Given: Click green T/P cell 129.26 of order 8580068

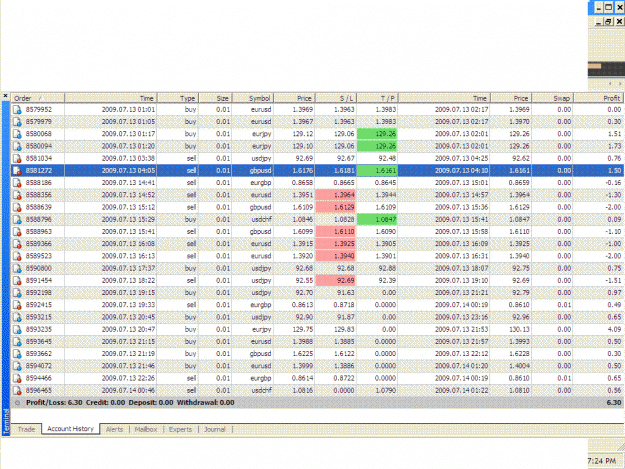Looking at the screenshot, I should click(377, 134).
